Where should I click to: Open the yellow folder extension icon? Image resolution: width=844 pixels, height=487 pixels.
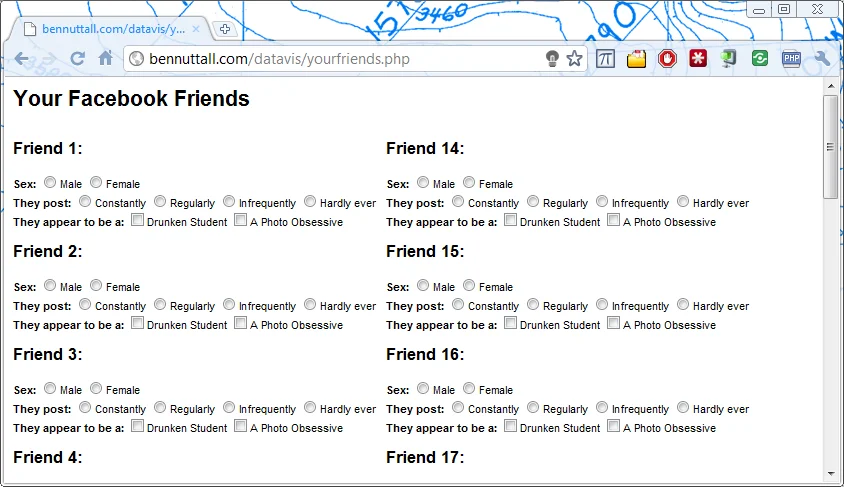pyautogui.click(x=636, y=58)
